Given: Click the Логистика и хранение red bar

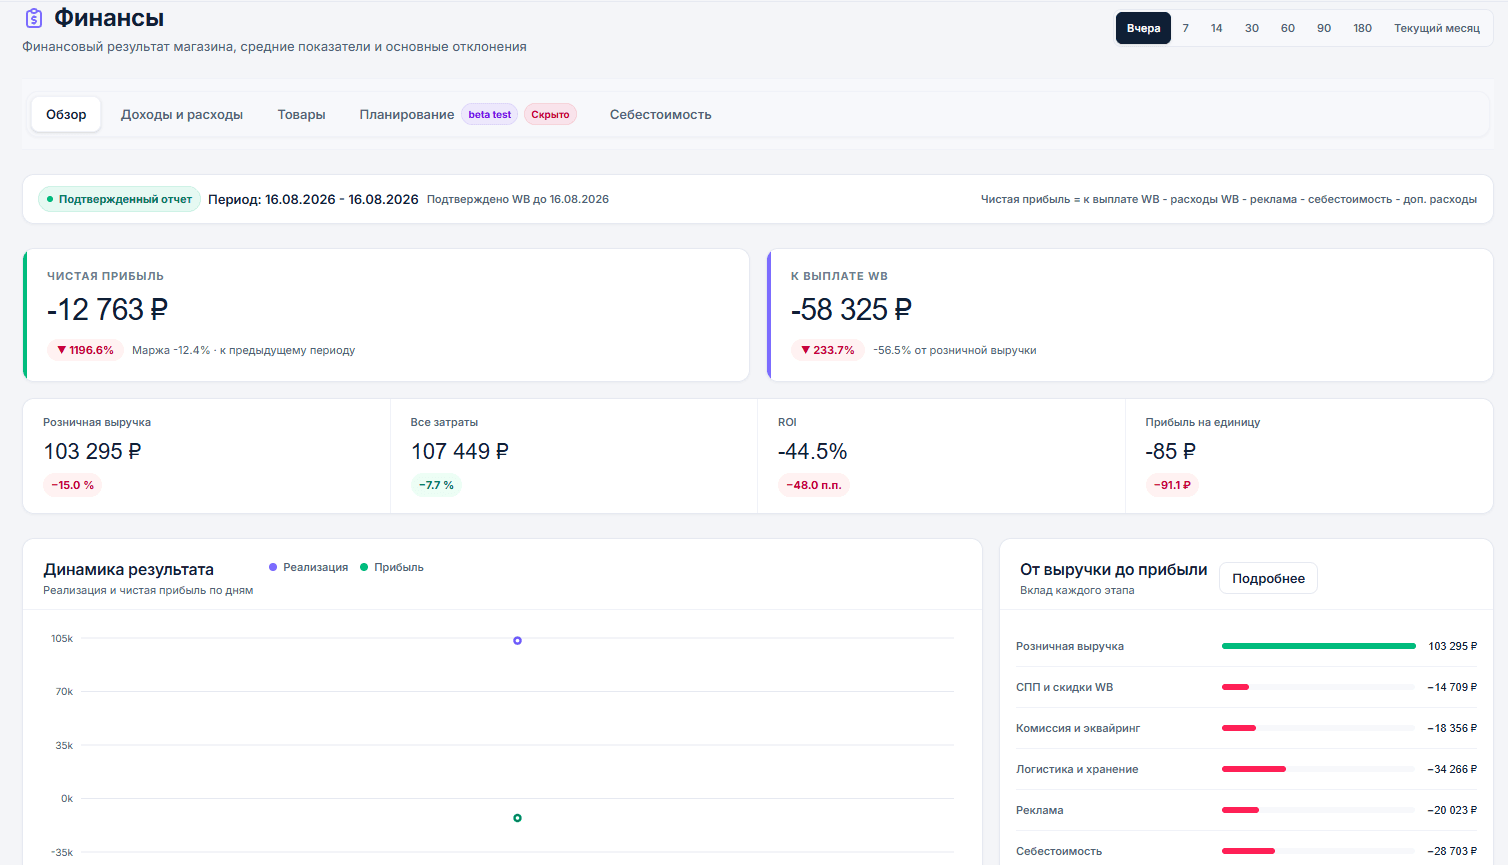Looking at the screenshot, I should (x=1254, y=769).
